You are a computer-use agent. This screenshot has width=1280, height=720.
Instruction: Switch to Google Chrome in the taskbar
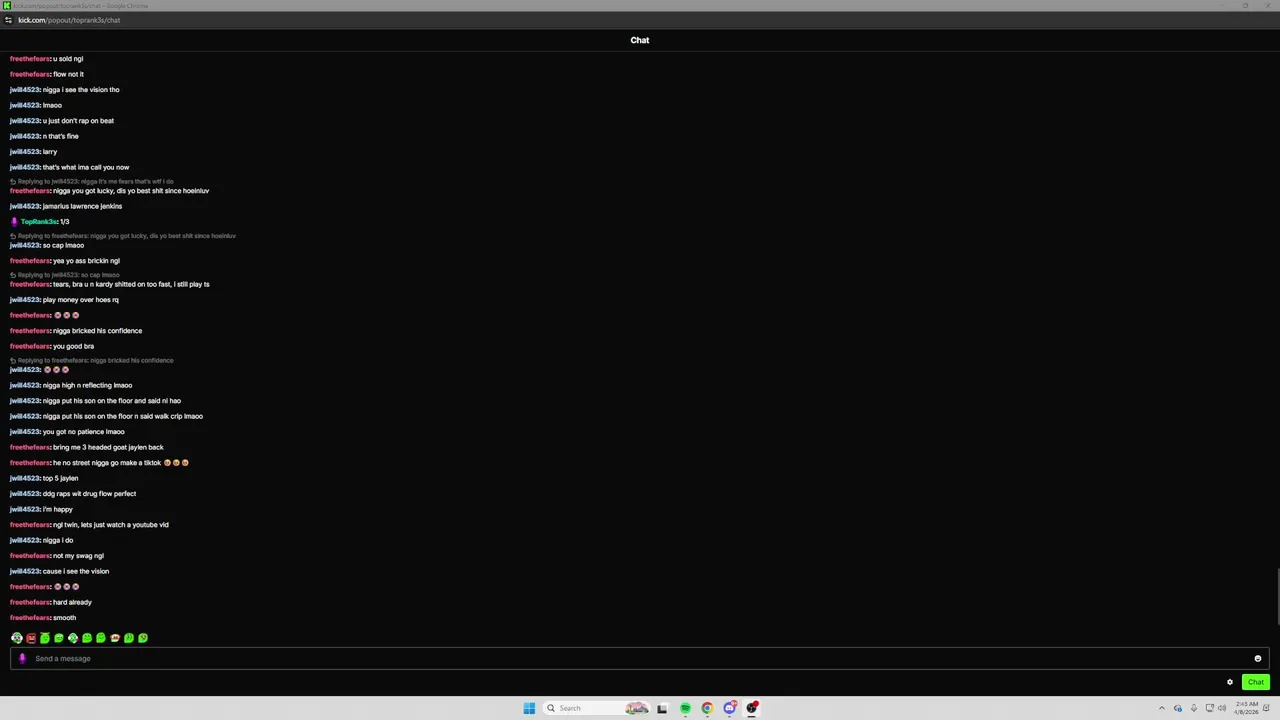coord(707,708)
